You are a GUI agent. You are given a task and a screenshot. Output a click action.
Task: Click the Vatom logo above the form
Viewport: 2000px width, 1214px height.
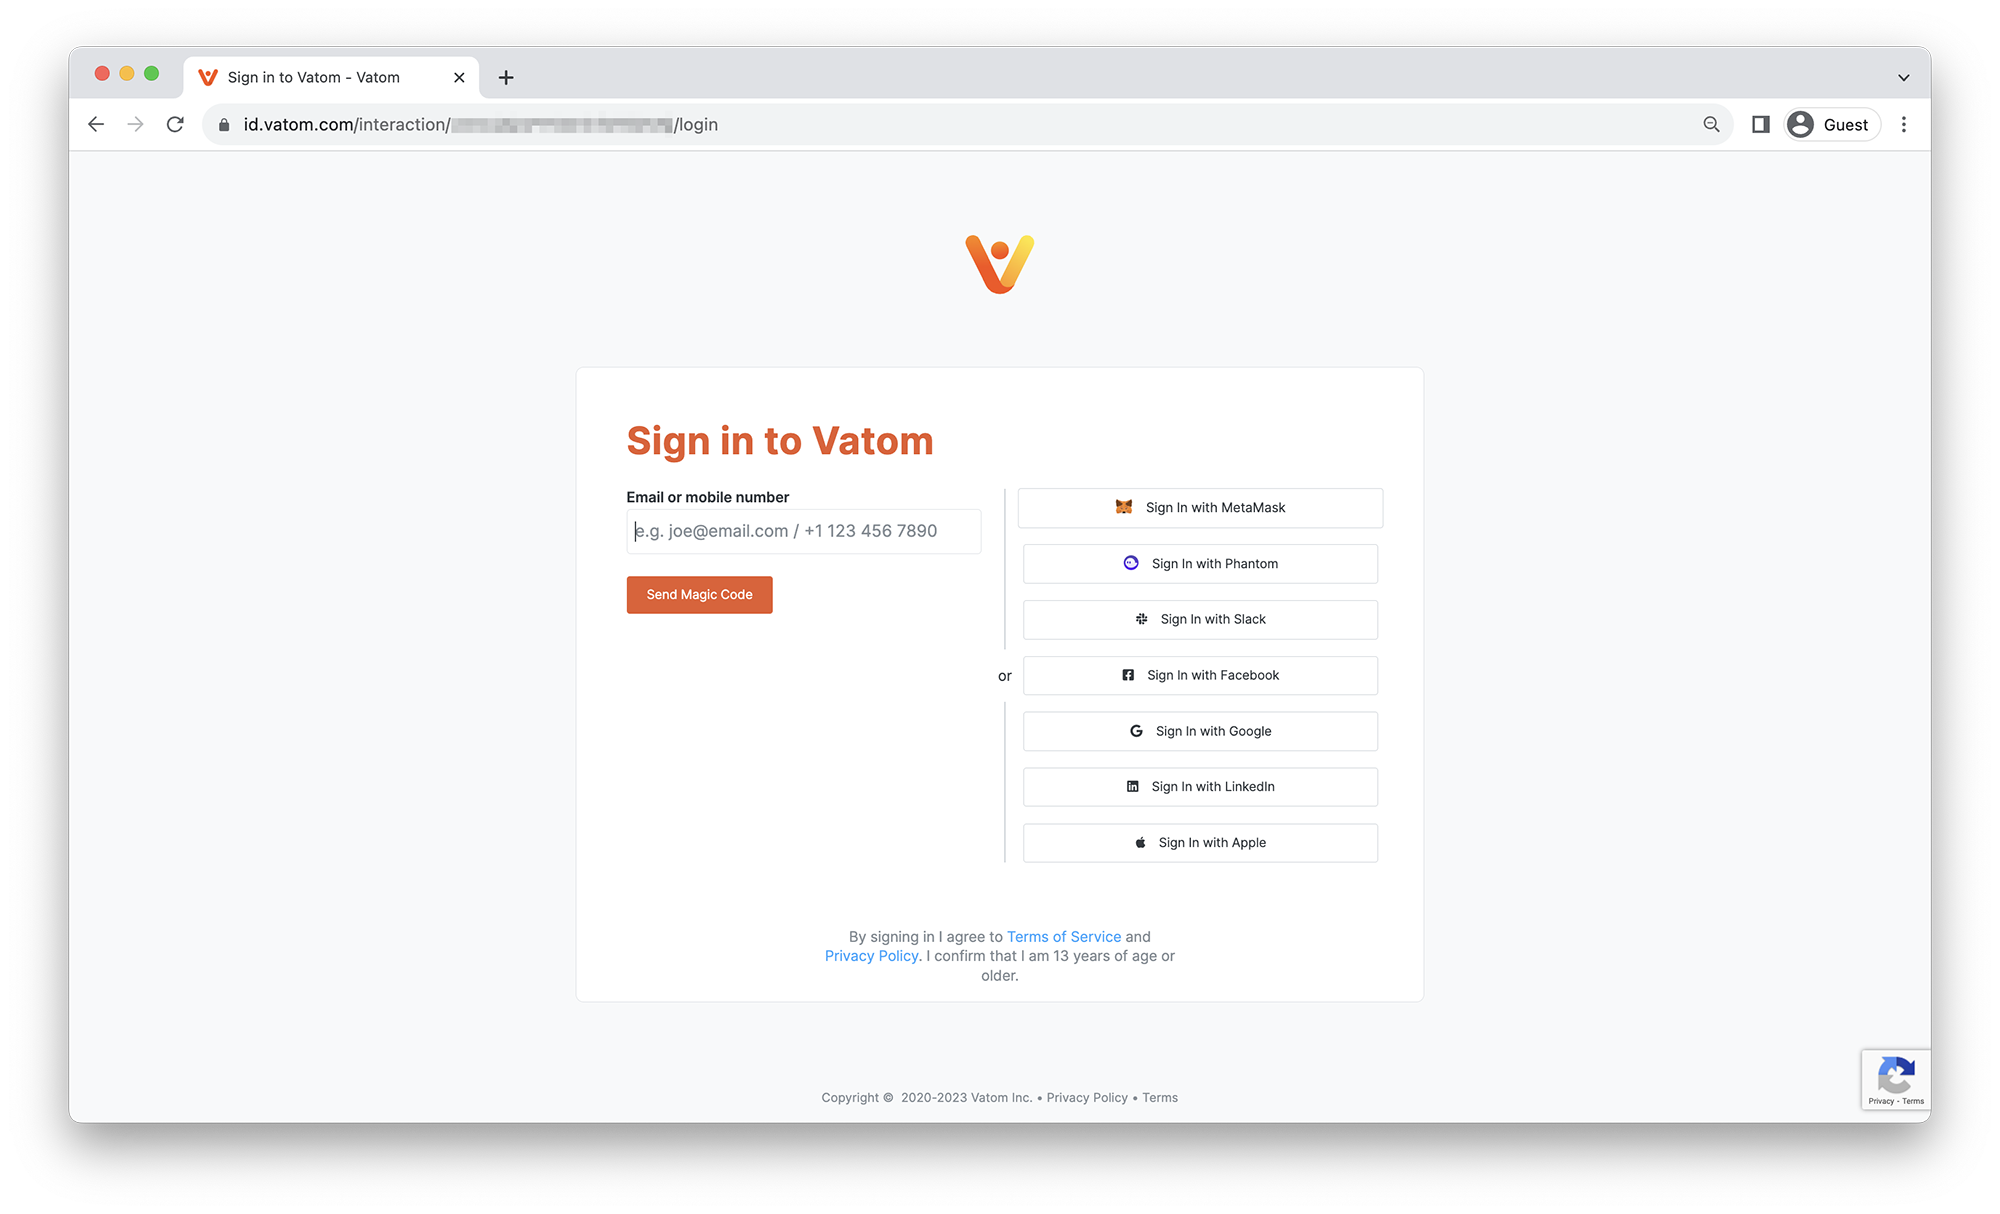(x=999, y=264)
